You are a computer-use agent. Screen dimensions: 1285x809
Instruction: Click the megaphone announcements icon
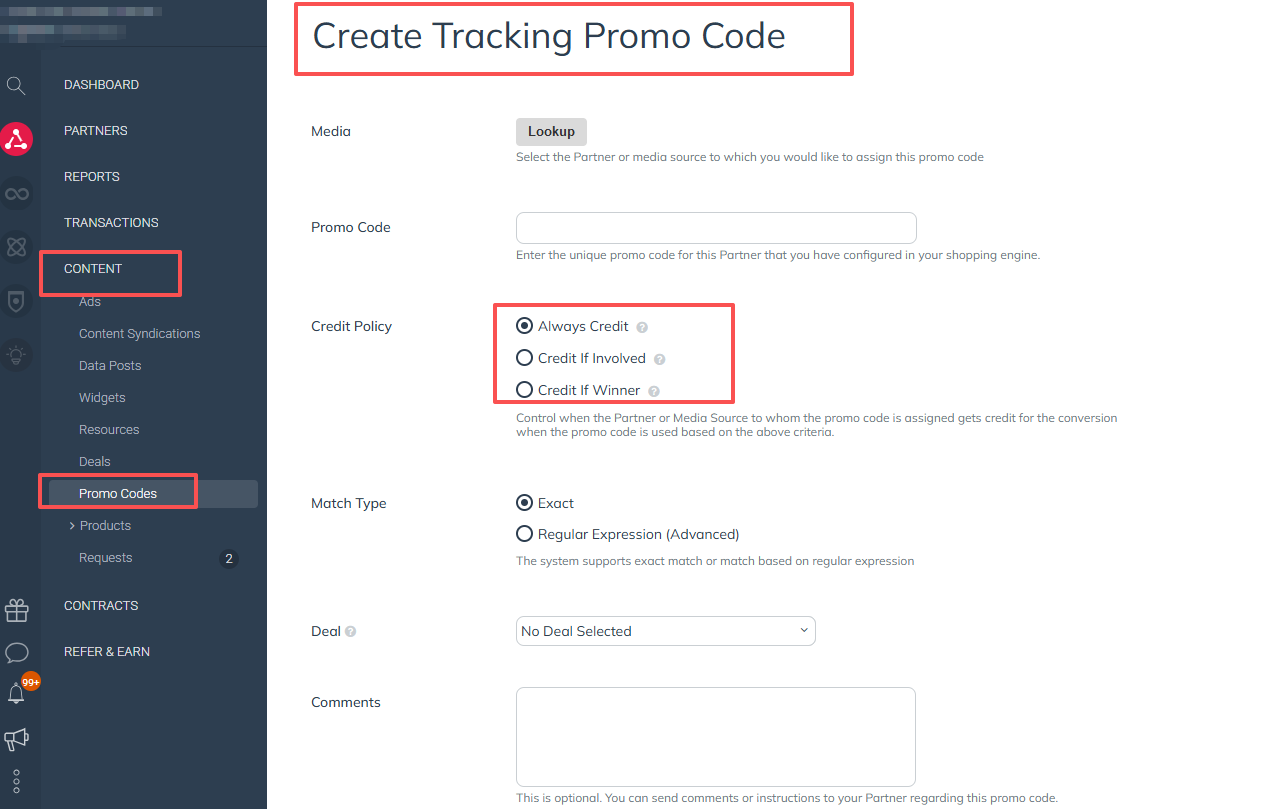pos(17,739)
